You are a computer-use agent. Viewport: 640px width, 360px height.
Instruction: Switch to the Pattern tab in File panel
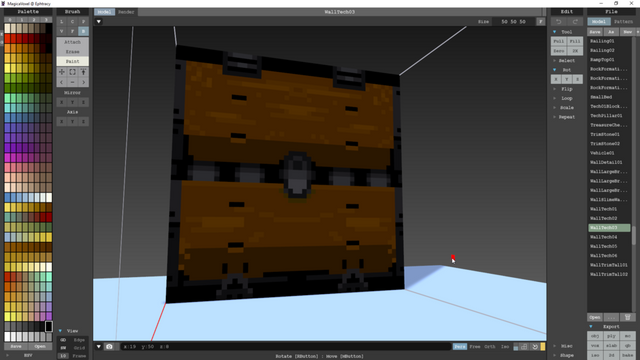tap(623, 22)
